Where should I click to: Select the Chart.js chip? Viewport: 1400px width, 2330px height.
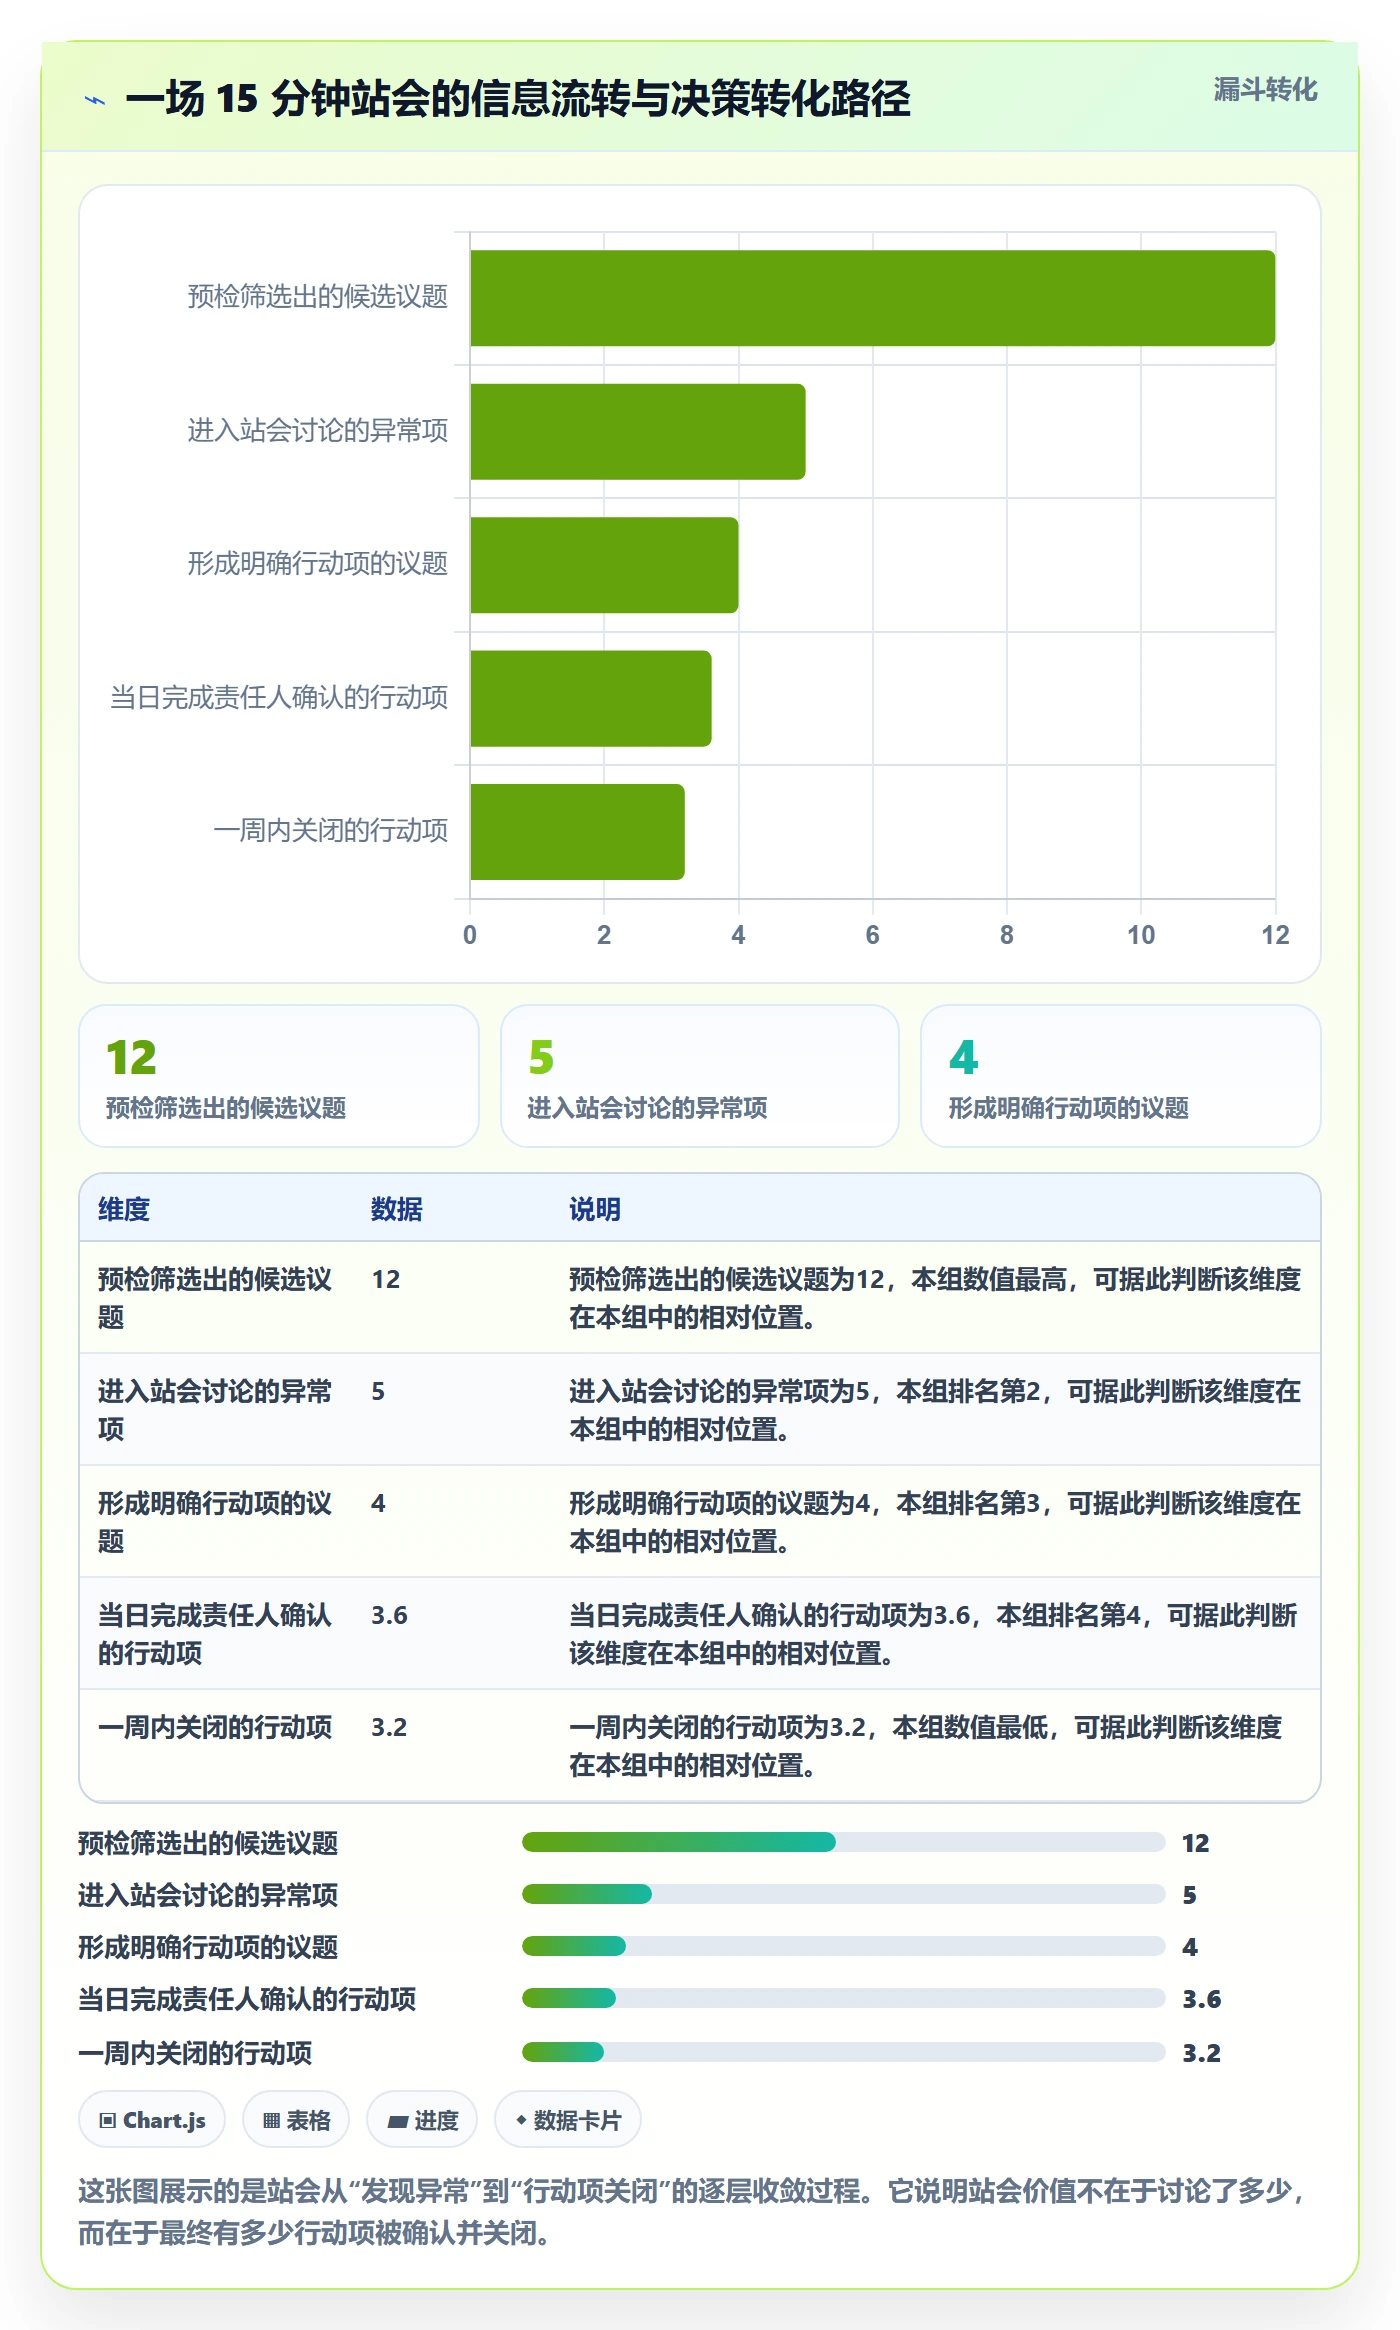(152, 2120)
